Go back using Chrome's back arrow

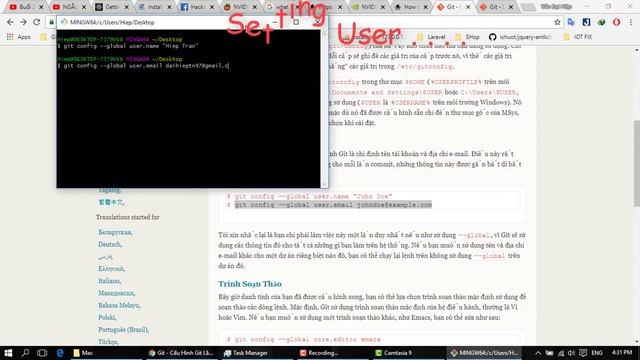click(x=10, y=22)
